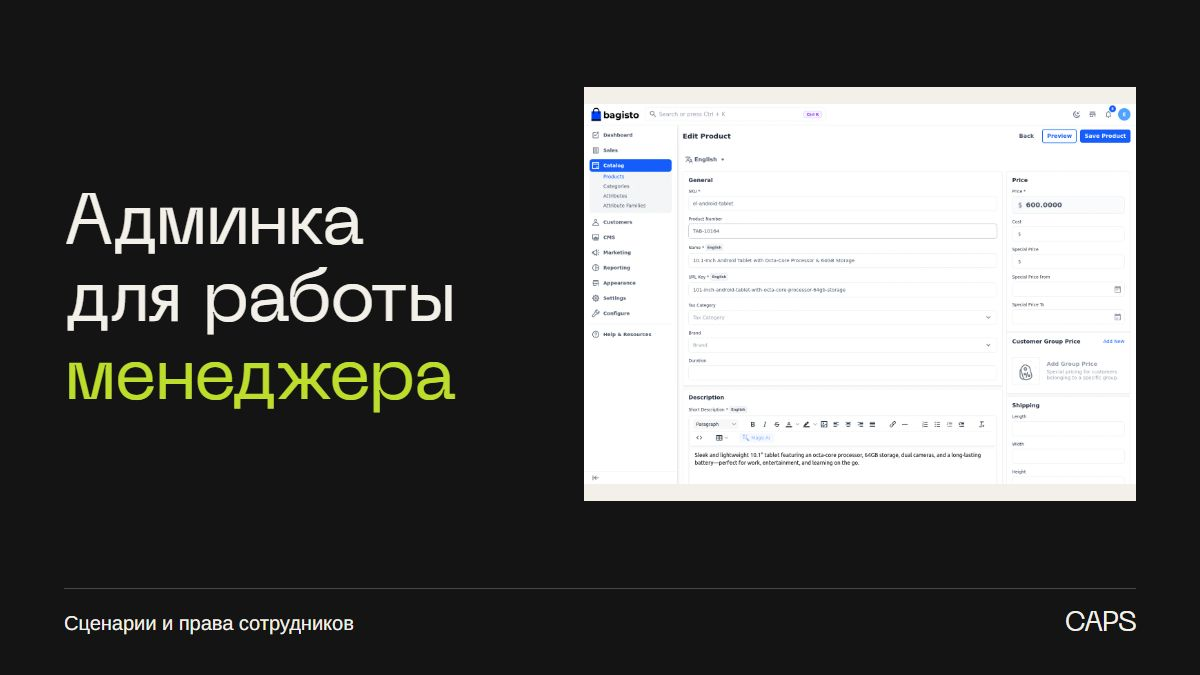Insert numbered list in editor

point(925,424)
